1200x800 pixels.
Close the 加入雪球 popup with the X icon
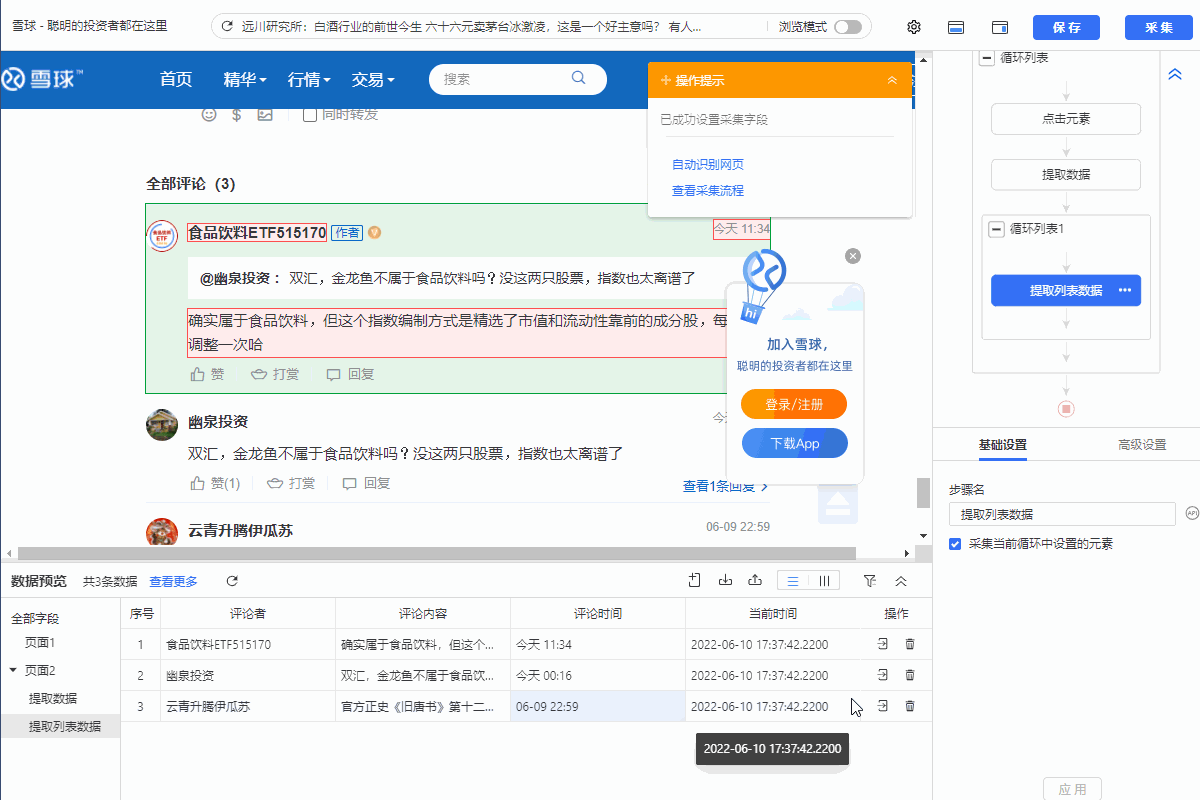coord(853,256)
